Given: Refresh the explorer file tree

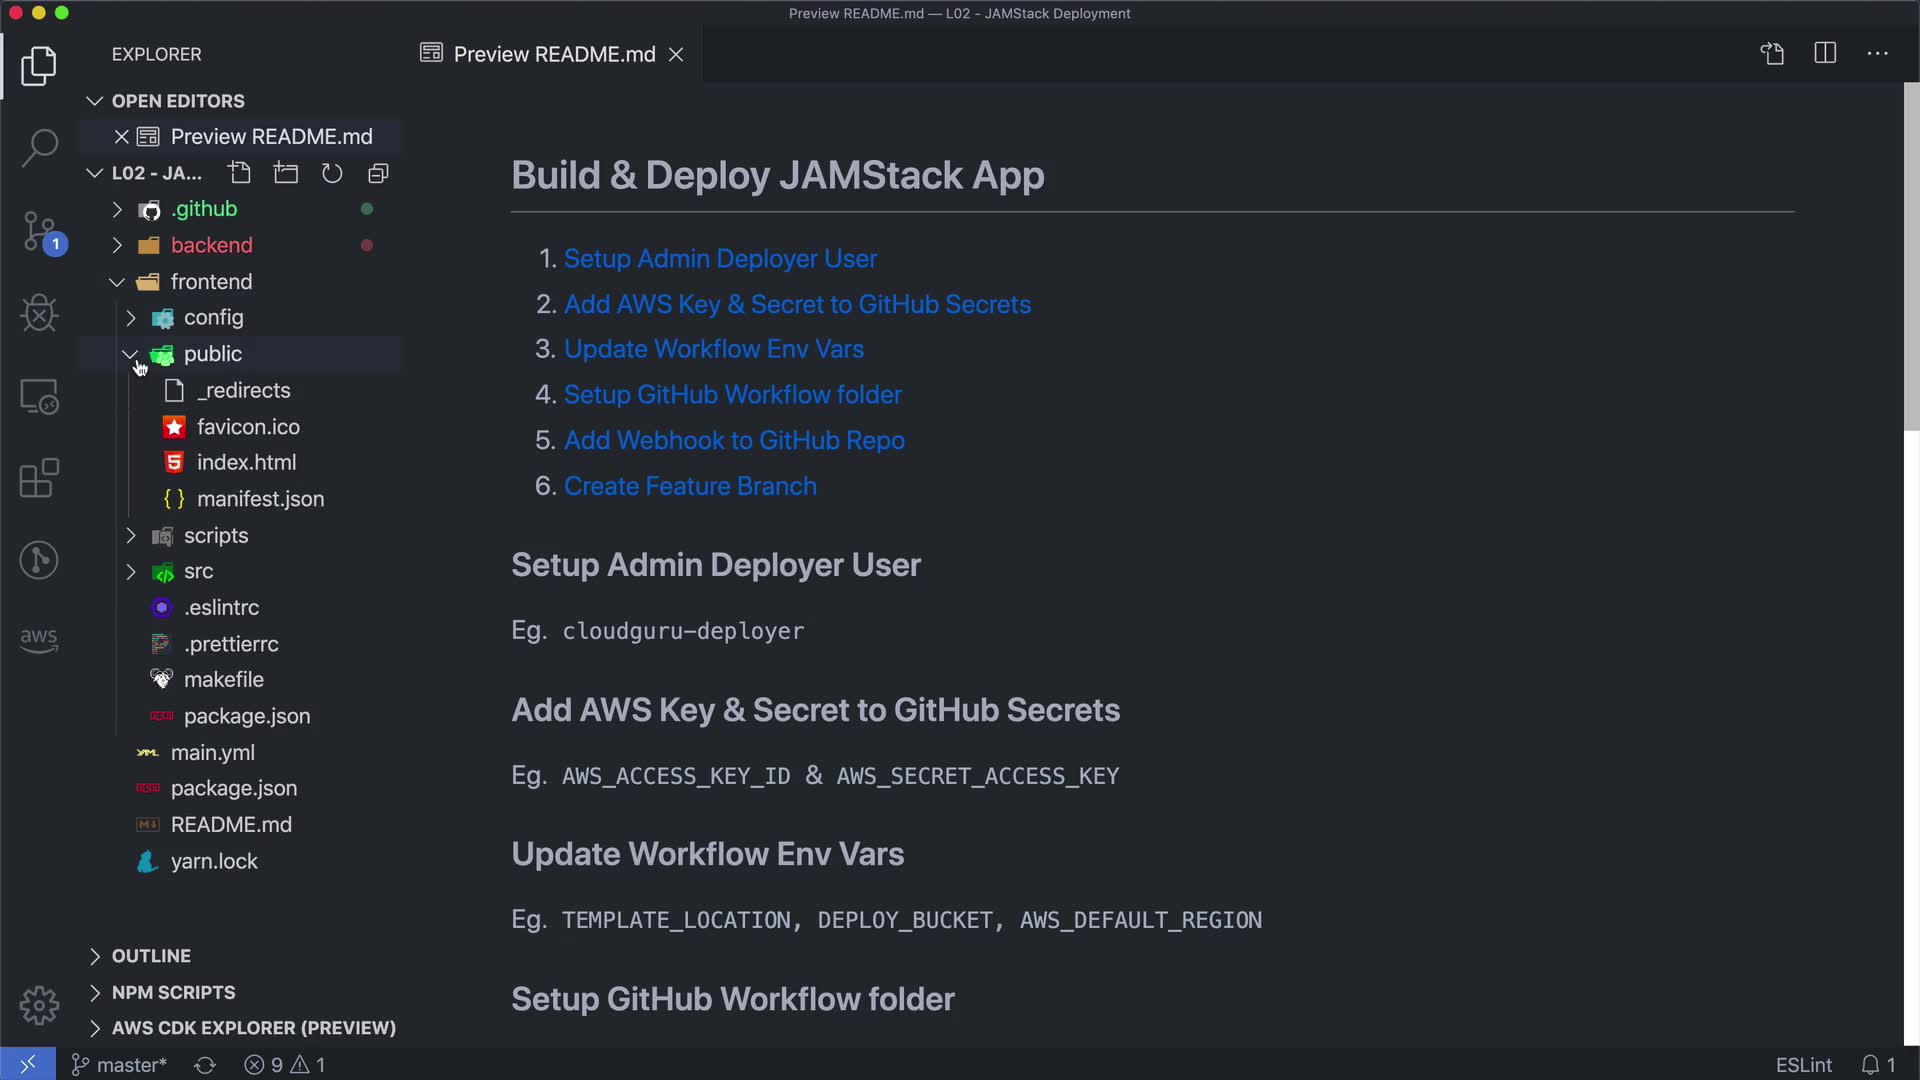Looking at the screenshot, I should tap(332, 173).
